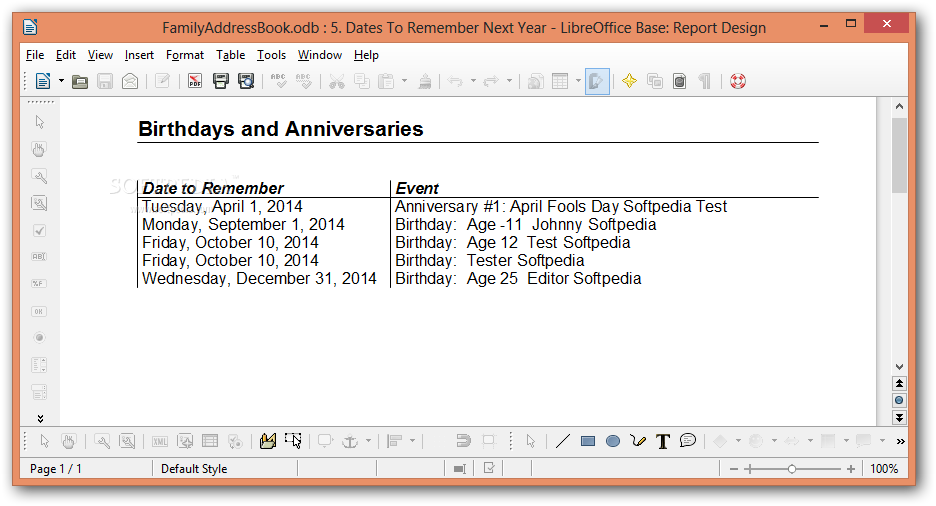This screenshot has height=506, width=936.
Task: Click the Check Box control in sidebar
Action: coord(39,230)
